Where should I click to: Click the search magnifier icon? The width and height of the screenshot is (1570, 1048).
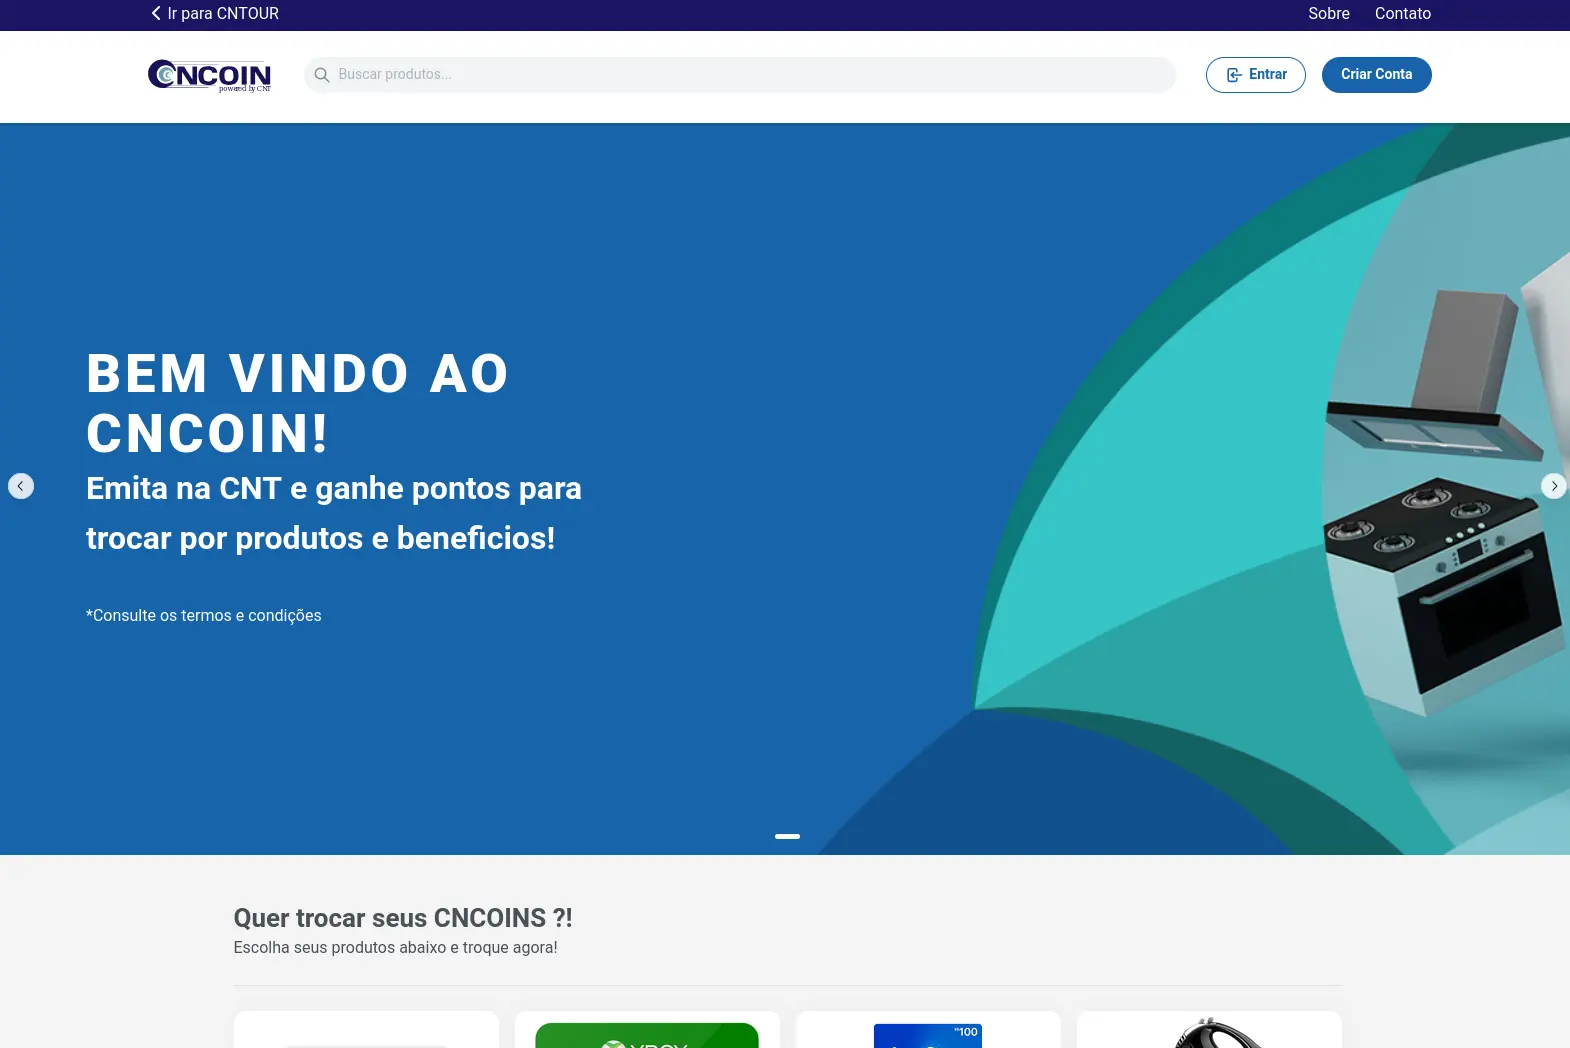pos(322,75)
